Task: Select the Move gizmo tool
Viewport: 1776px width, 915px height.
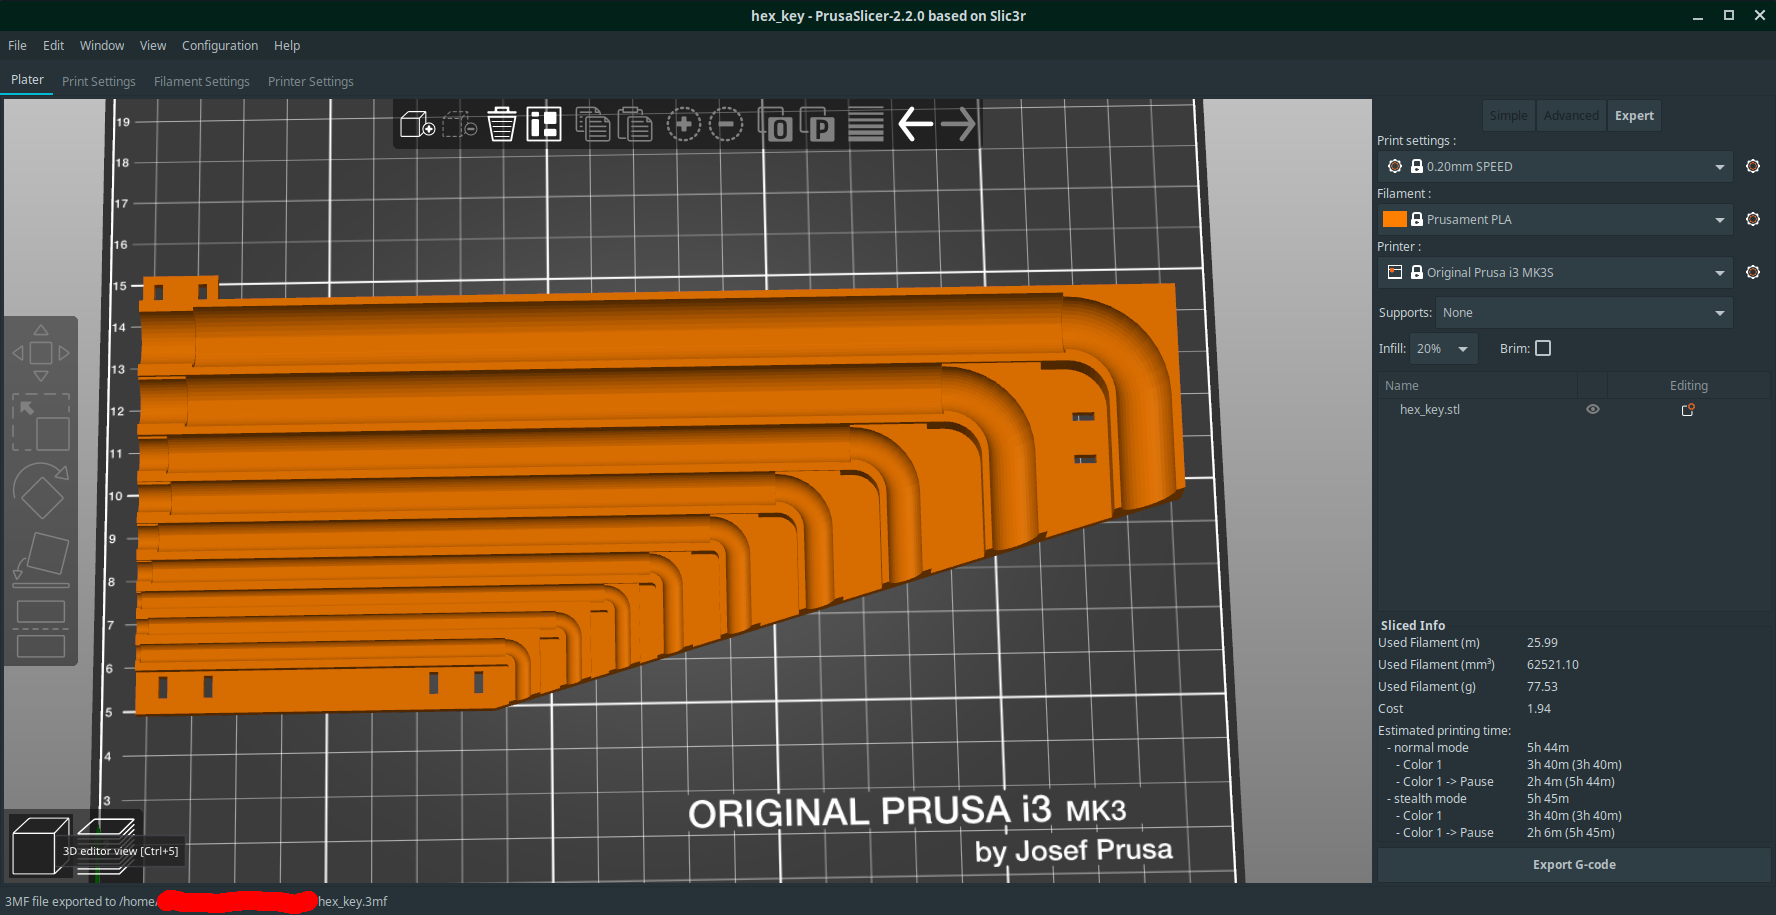Action: (41, 353)
